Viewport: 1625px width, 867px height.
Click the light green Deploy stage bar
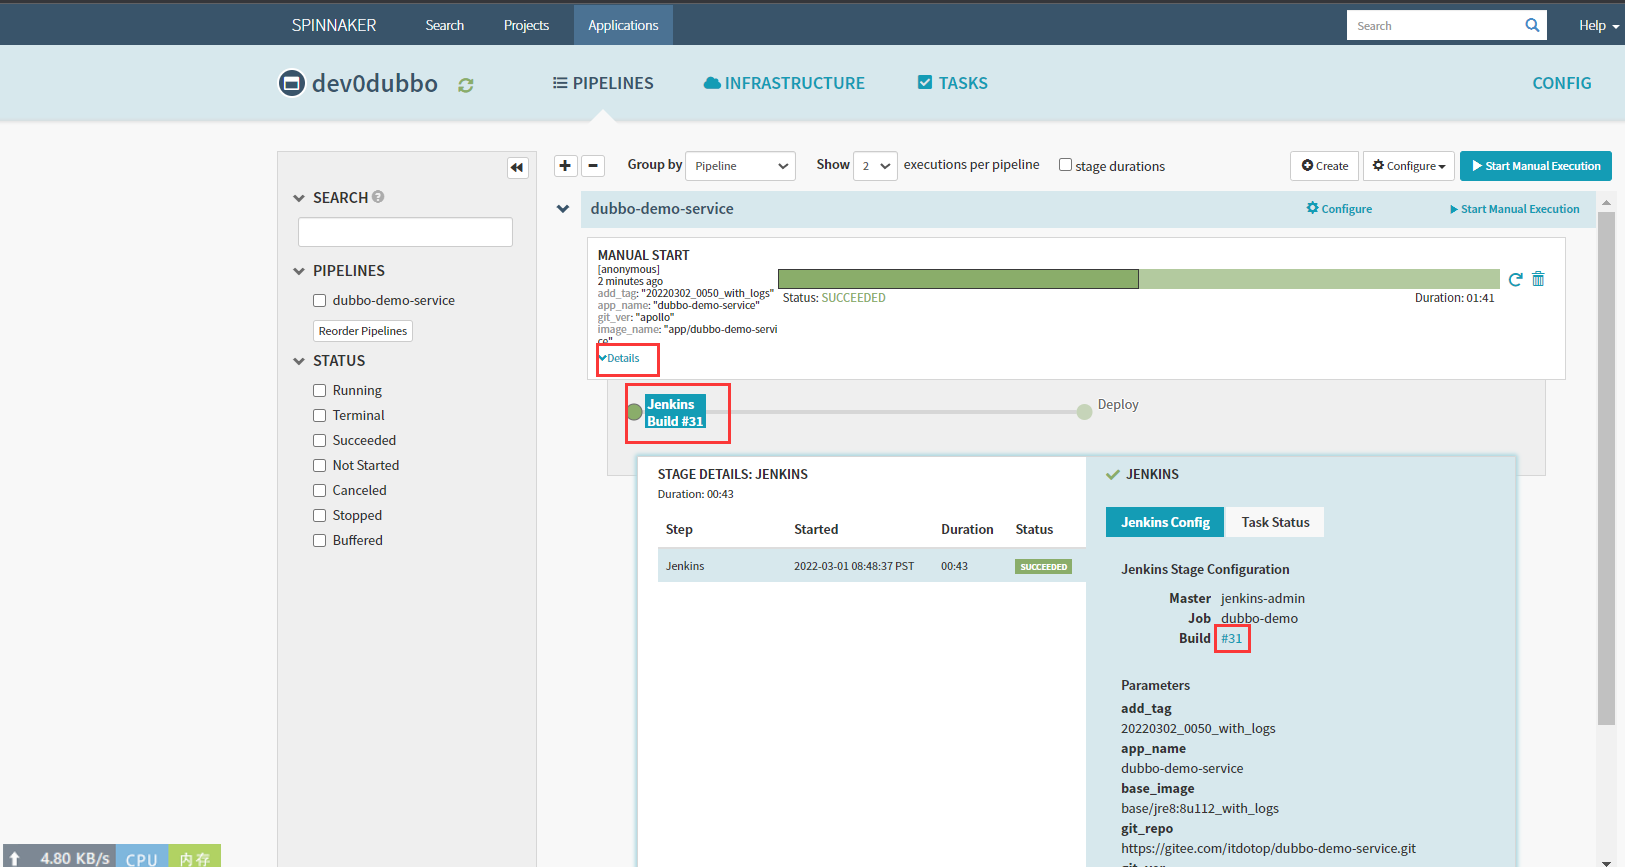click(1319, 279)
